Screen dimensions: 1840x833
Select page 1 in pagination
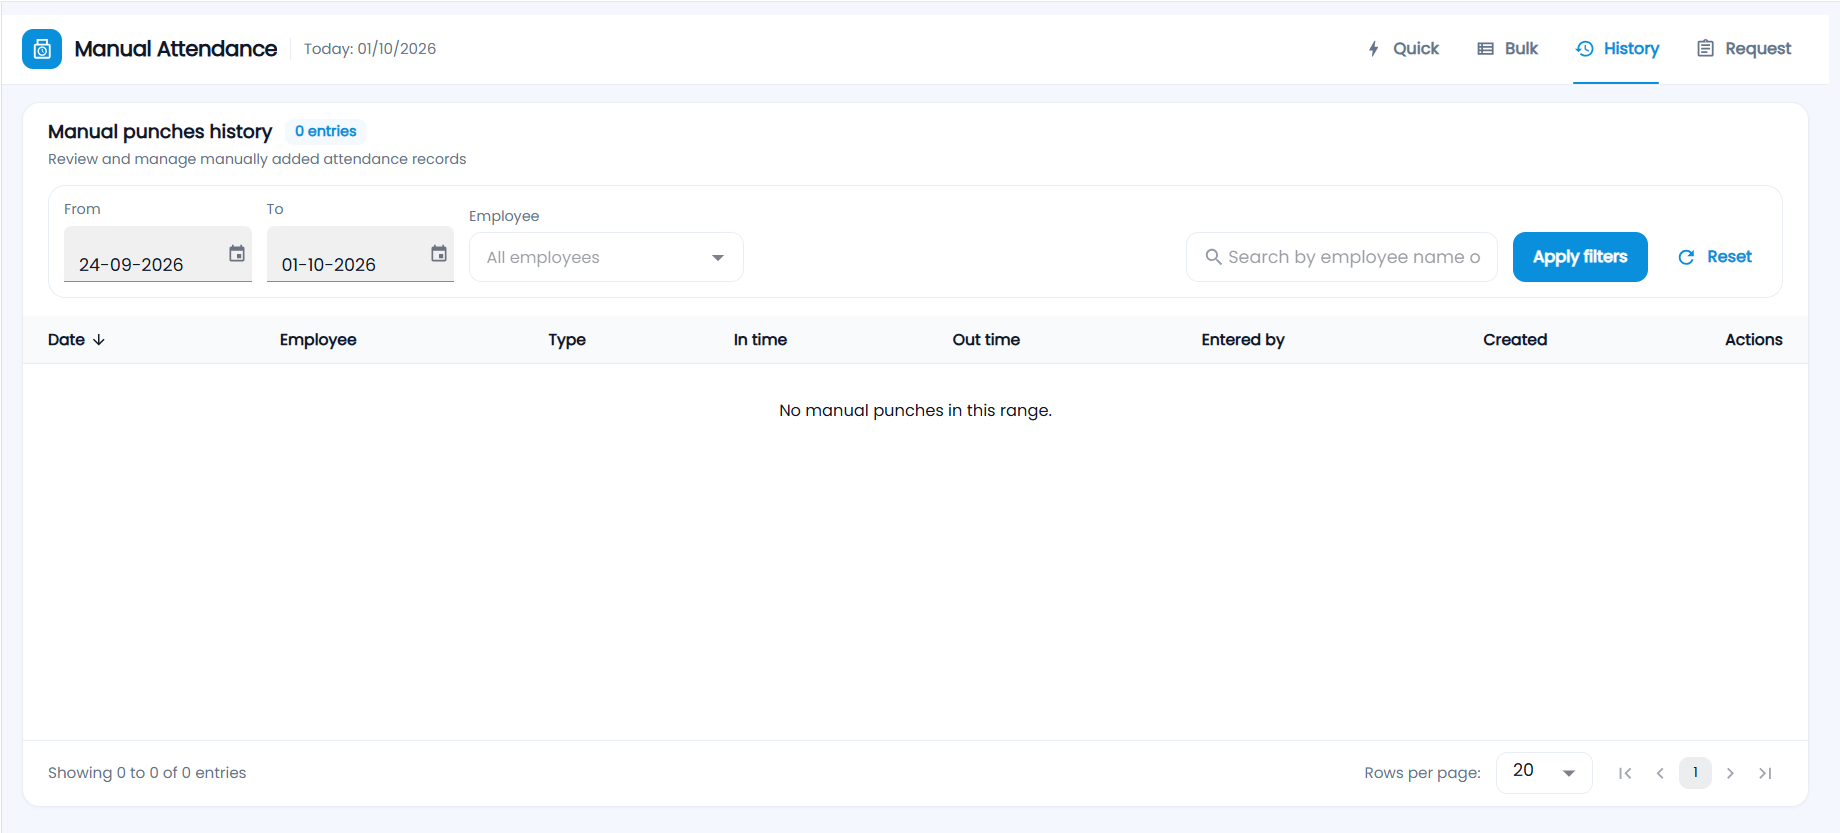pyautogui.click(x=1695, y=773)
